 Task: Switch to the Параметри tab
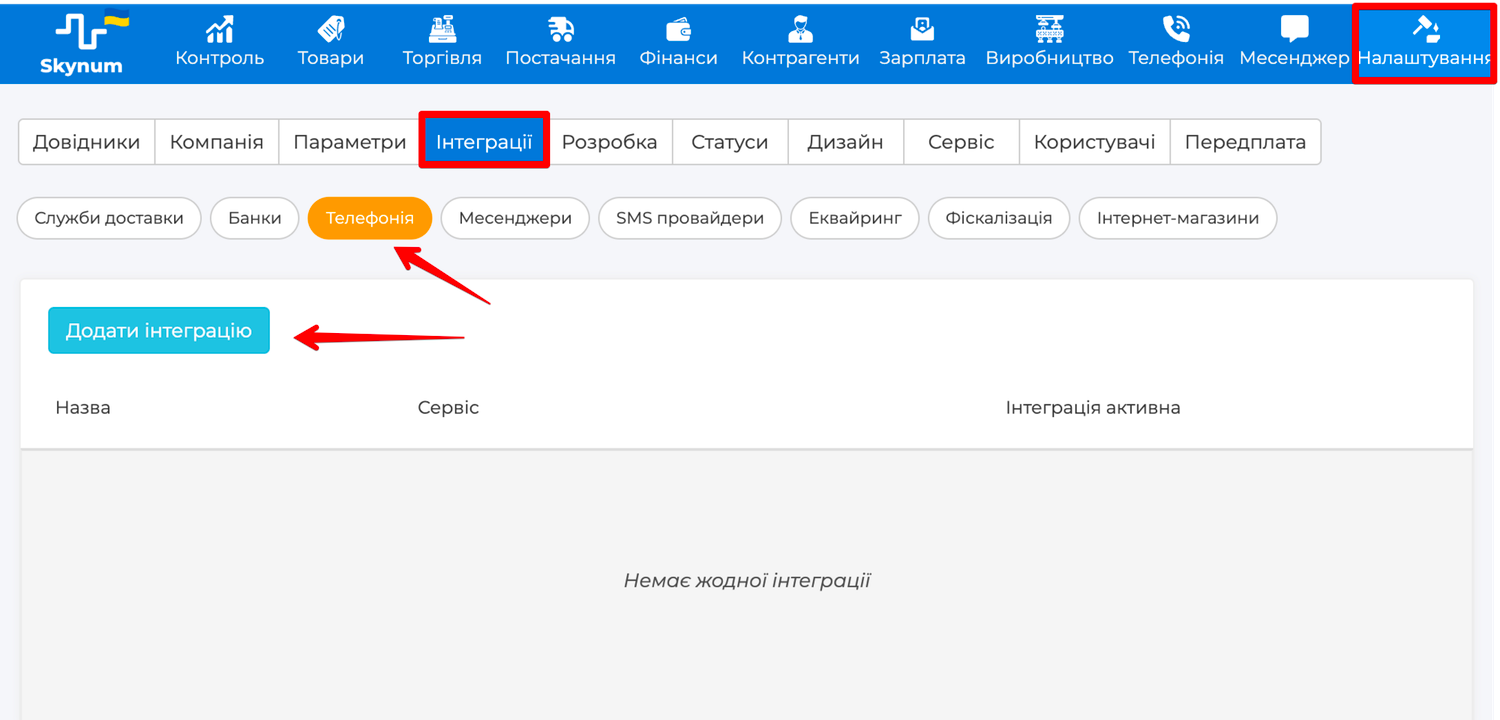(350, 142)
